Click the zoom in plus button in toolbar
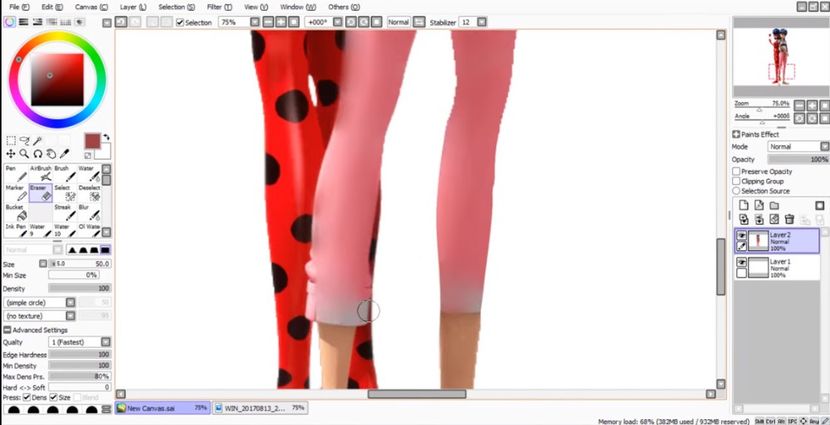The width and height of the screenshot is (830, 425). 280,22
